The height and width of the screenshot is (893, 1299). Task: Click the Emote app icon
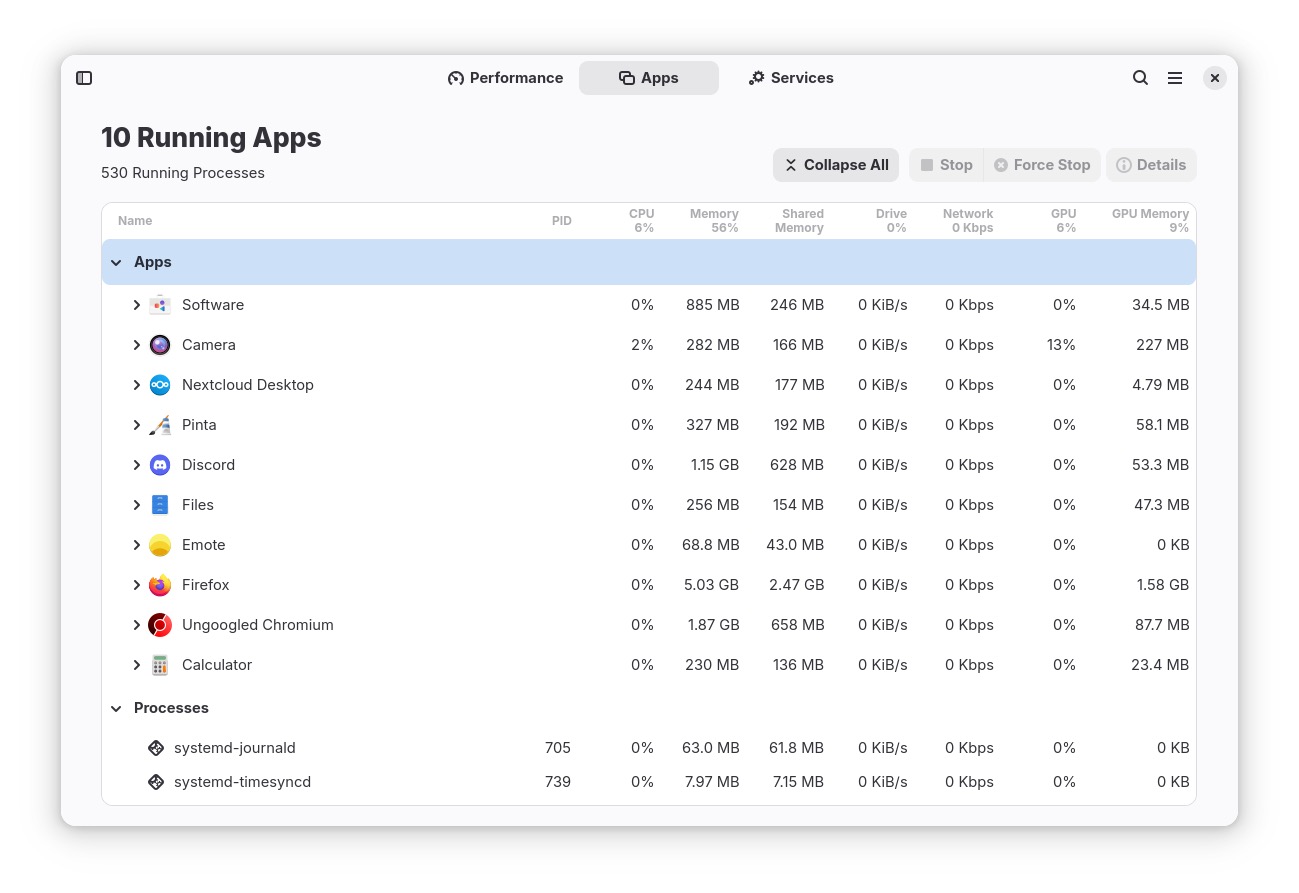click(x=160, y=545)
